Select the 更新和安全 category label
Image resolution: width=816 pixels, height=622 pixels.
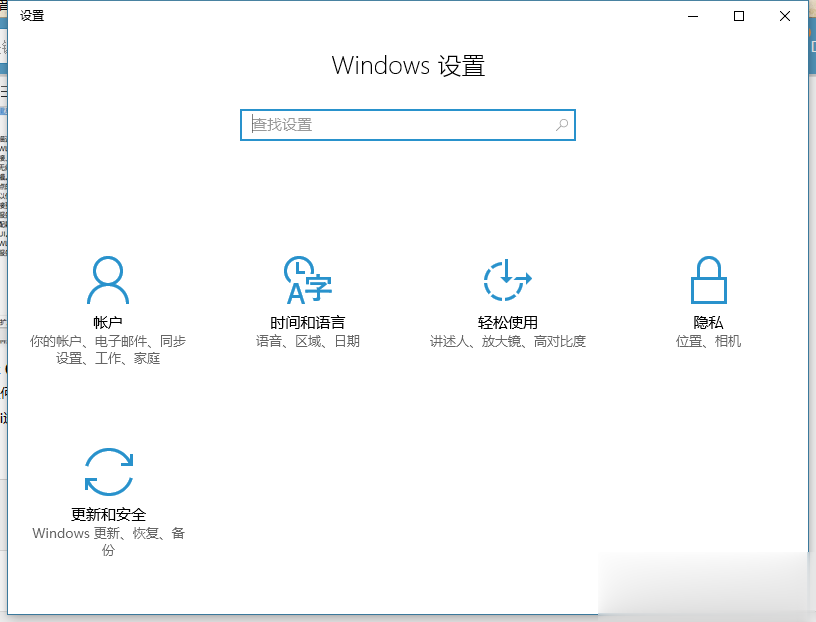108,512
